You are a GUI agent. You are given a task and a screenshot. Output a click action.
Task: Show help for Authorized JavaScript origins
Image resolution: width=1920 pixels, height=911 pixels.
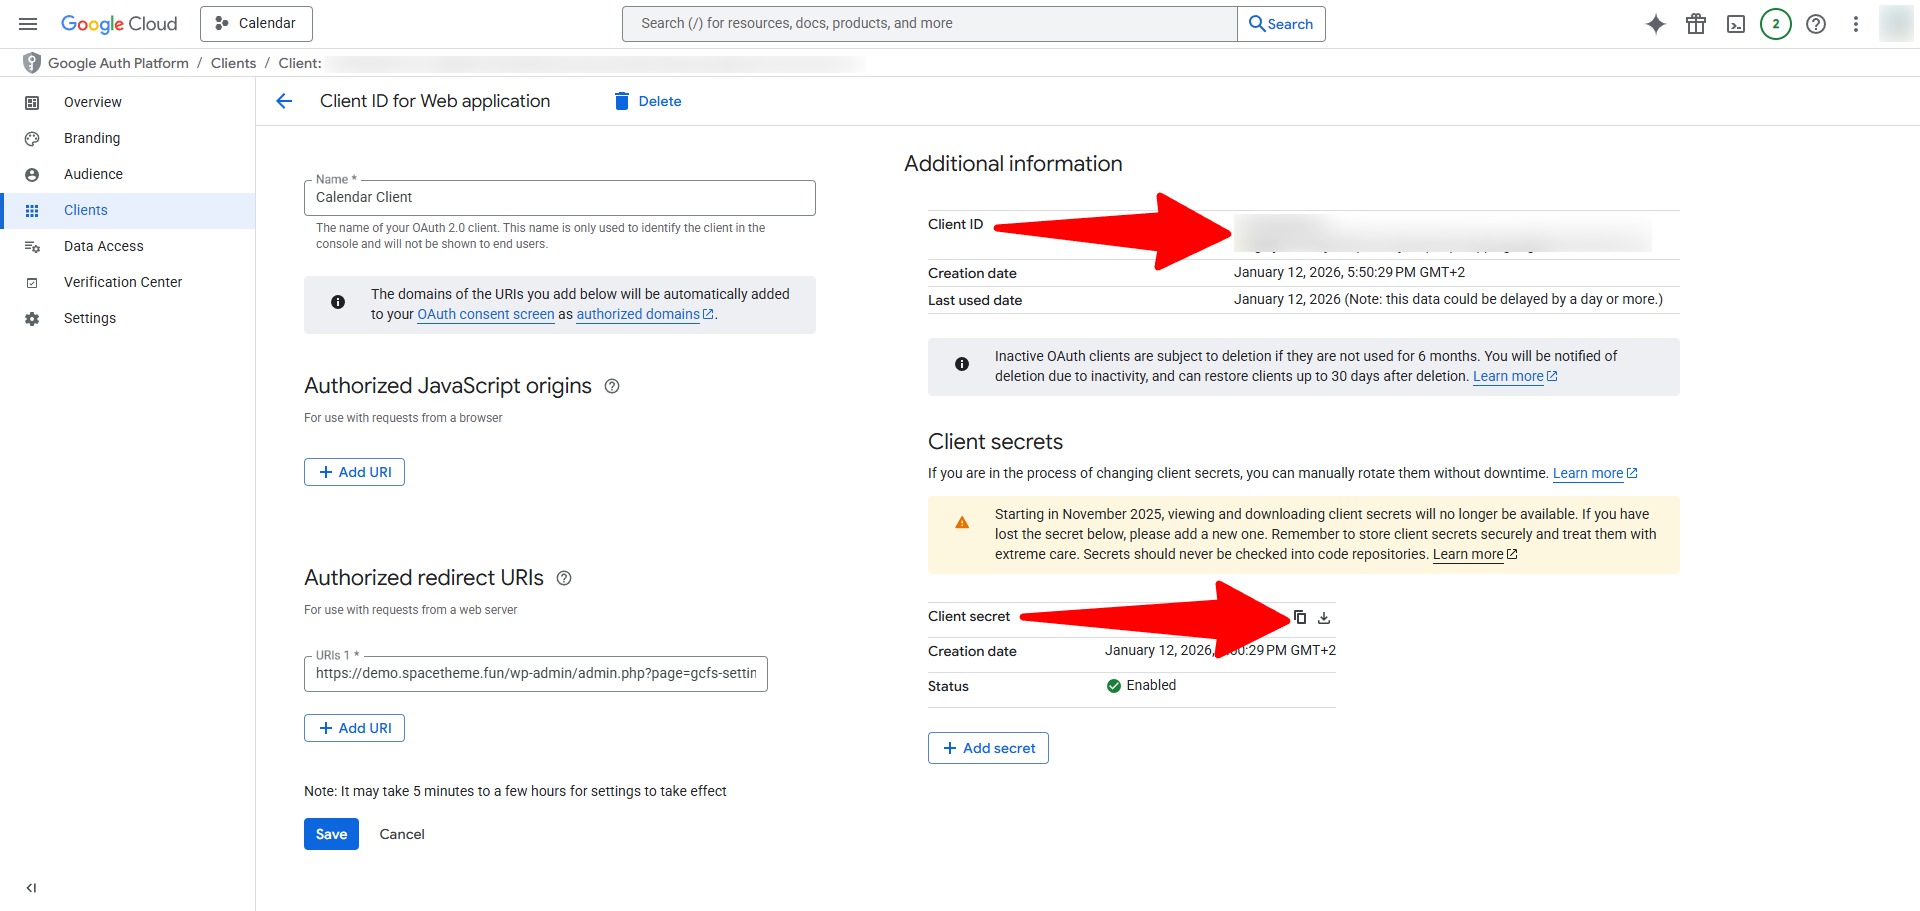(x=612, y=386)
